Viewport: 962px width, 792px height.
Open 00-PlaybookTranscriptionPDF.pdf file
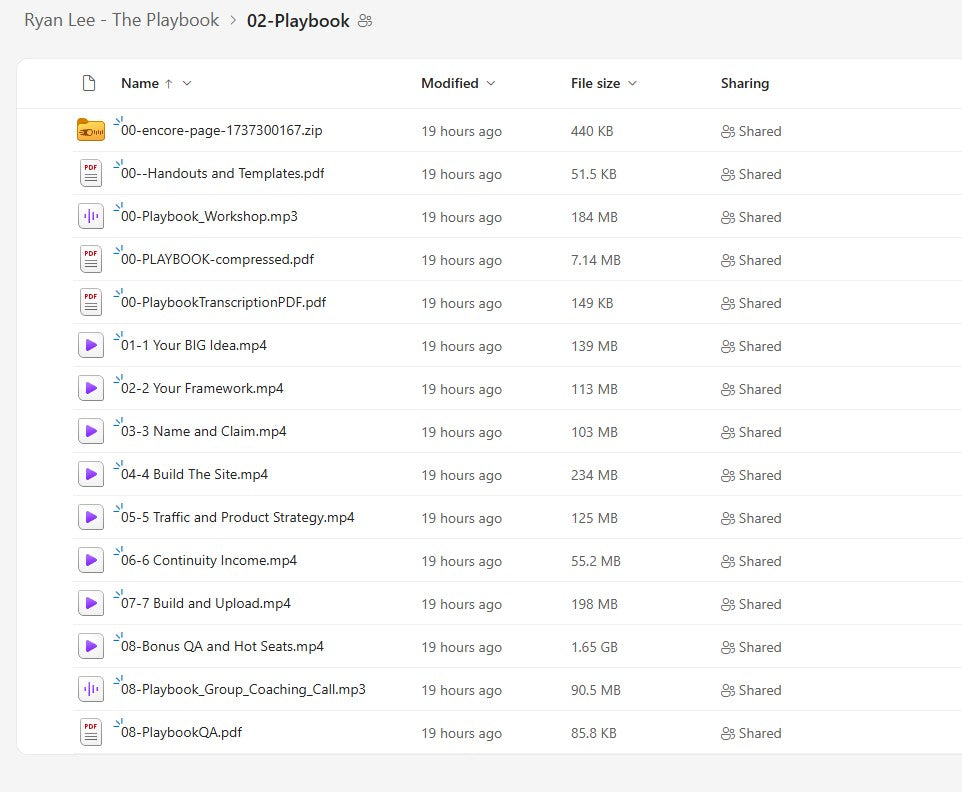[x=223, y=303]
